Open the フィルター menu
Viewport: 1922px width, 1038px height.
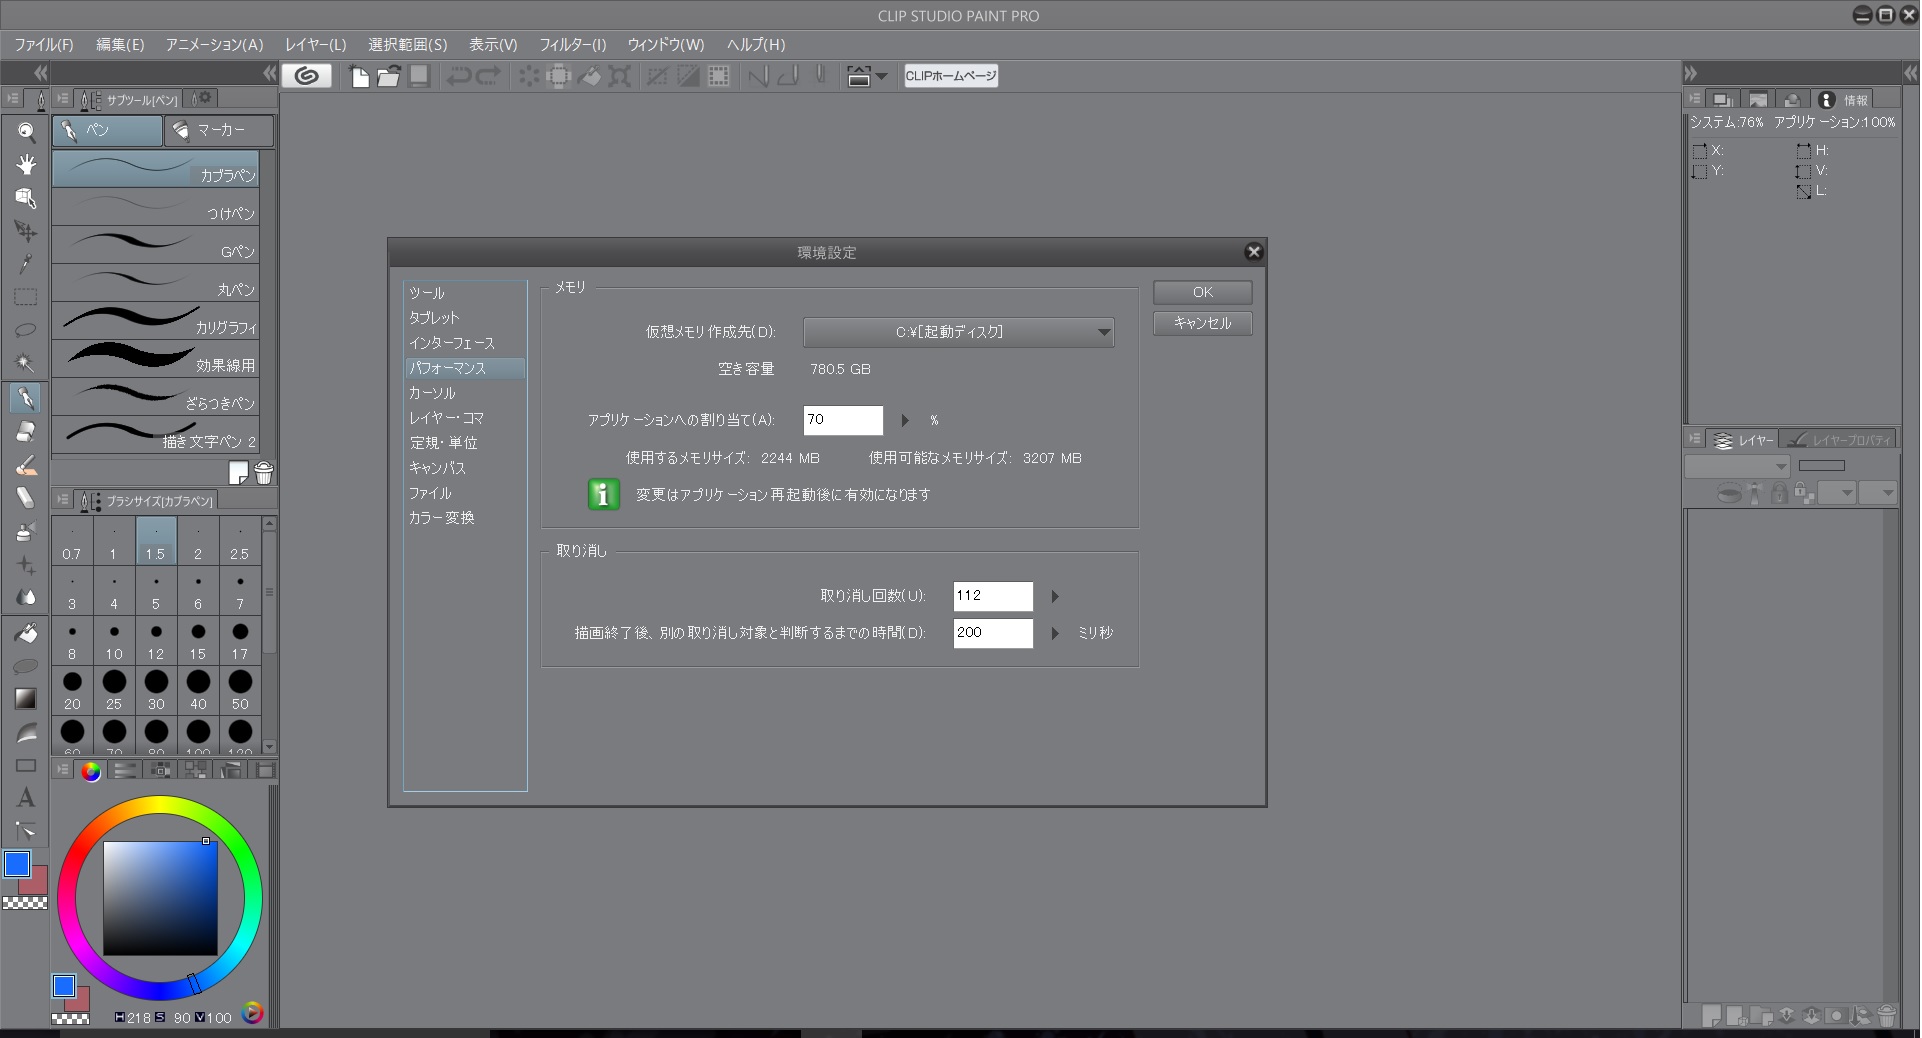pyautogui.click(x=572, y=45)
